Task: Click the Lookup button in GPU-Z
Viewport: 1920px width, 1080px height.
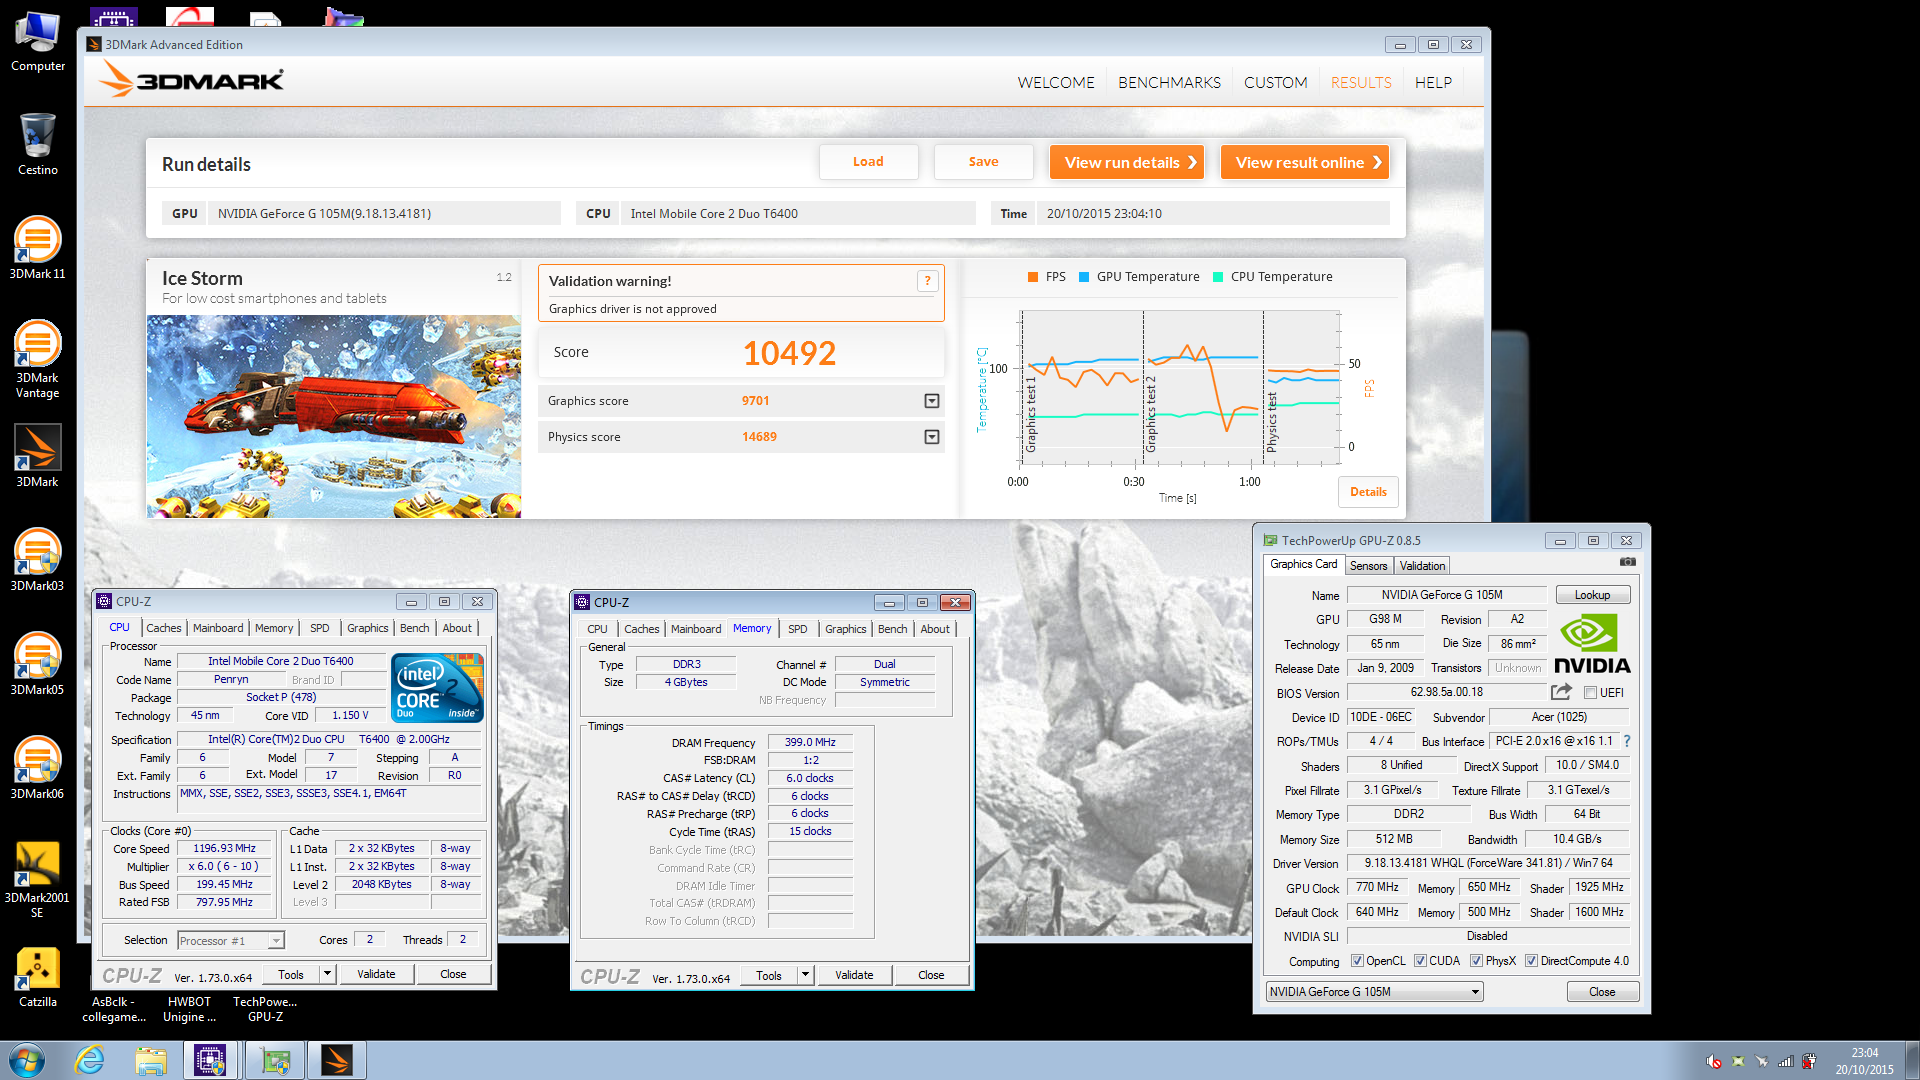Action: tap(1592, 595)
